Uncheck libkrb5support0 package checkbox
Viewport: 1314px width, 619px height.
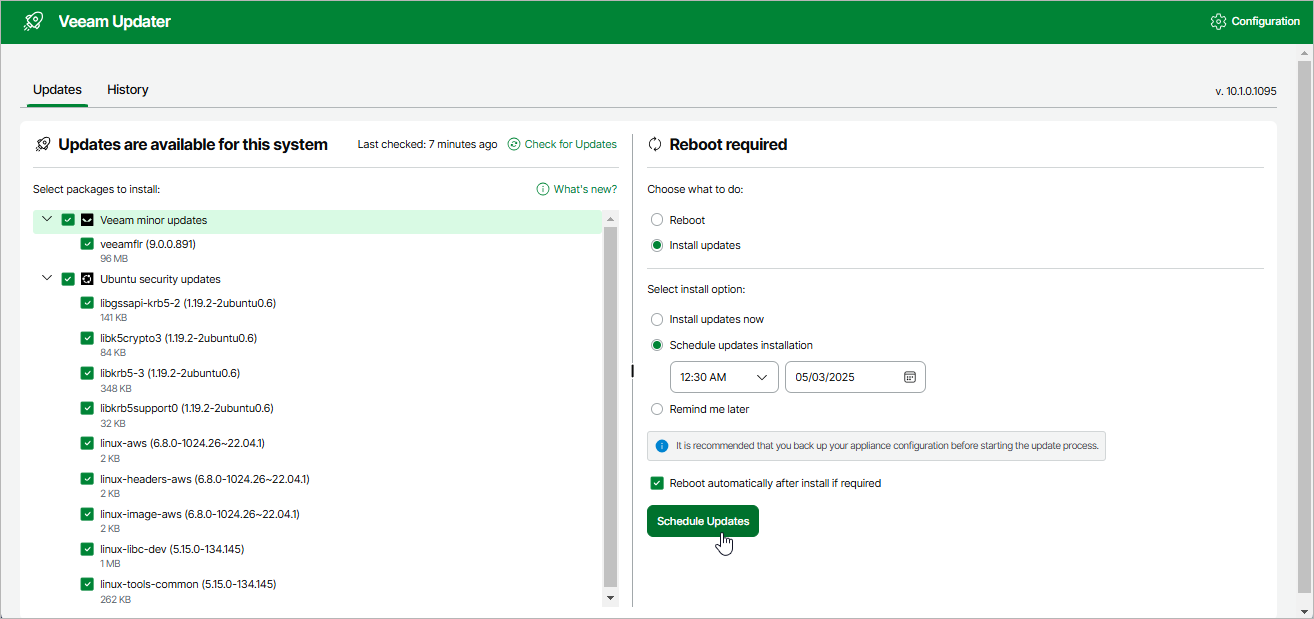(x=87, y=408)
